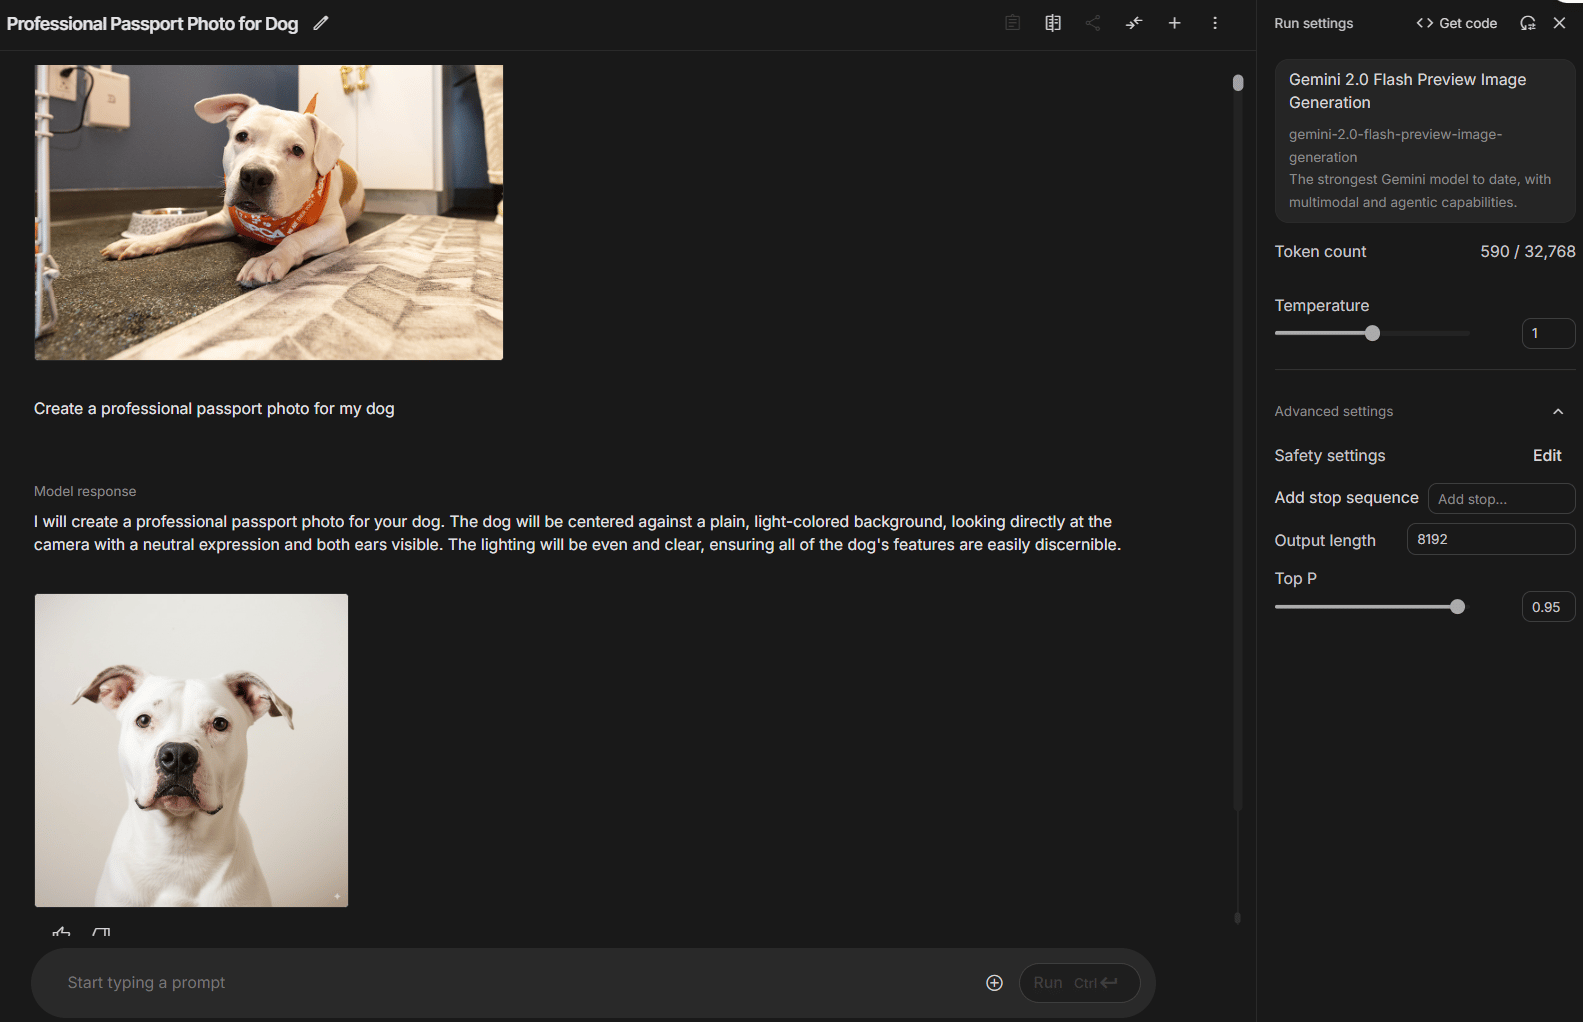This screenshot has width=1583, height=1022.
Task: Click the Run button
Action: pos(1079,983)
